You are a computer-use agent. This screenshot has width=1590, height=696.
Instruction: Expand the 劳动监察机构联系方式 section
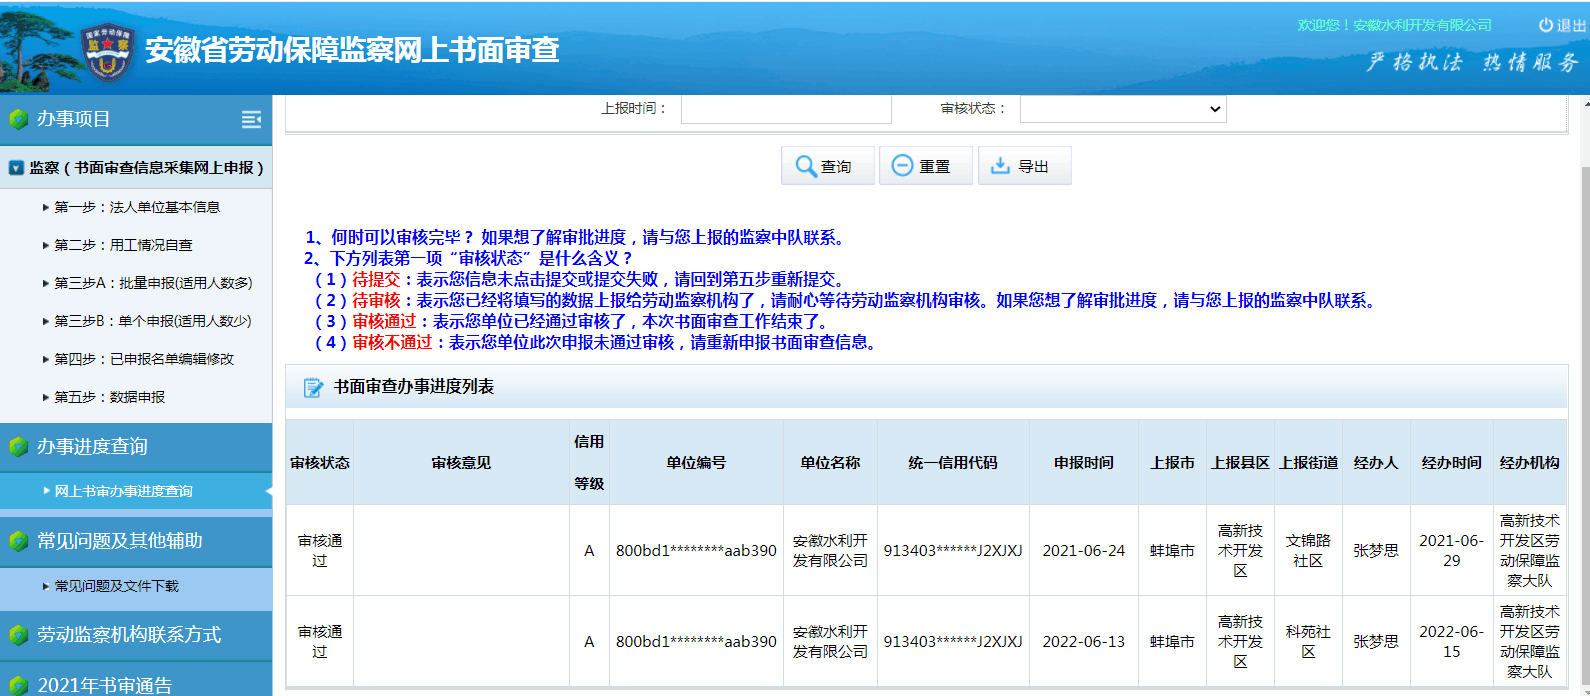tap(129, 635)
